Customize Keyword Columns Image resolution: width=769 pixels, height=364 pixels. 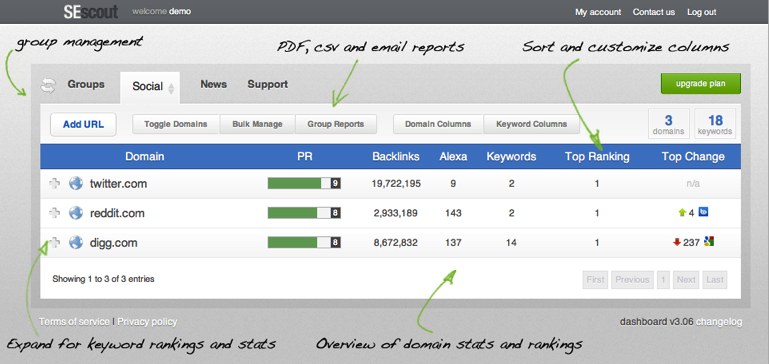[x=532, y=124]
